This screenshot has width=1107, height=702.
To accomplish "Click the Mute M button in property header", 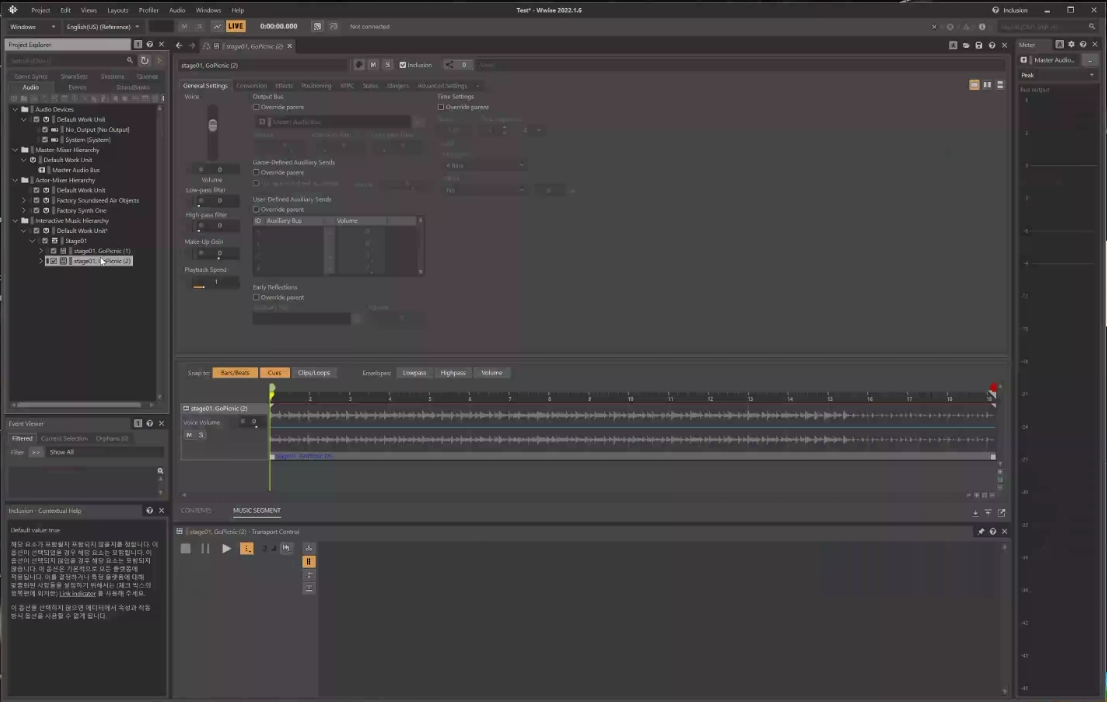I will (x=373, y=64).
